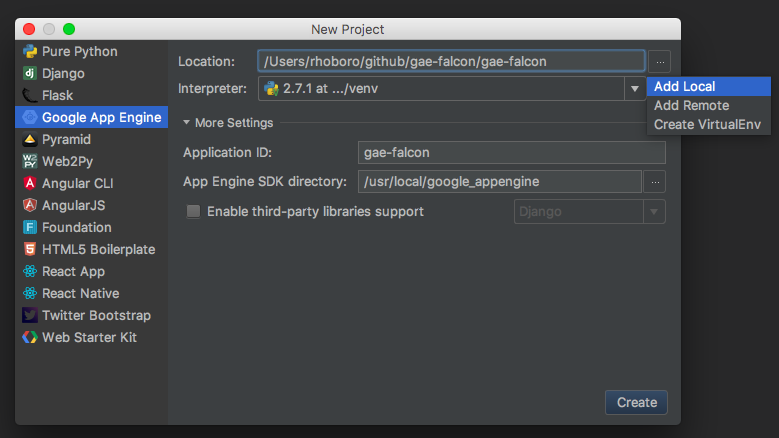Select Django project type

[91, 73]
